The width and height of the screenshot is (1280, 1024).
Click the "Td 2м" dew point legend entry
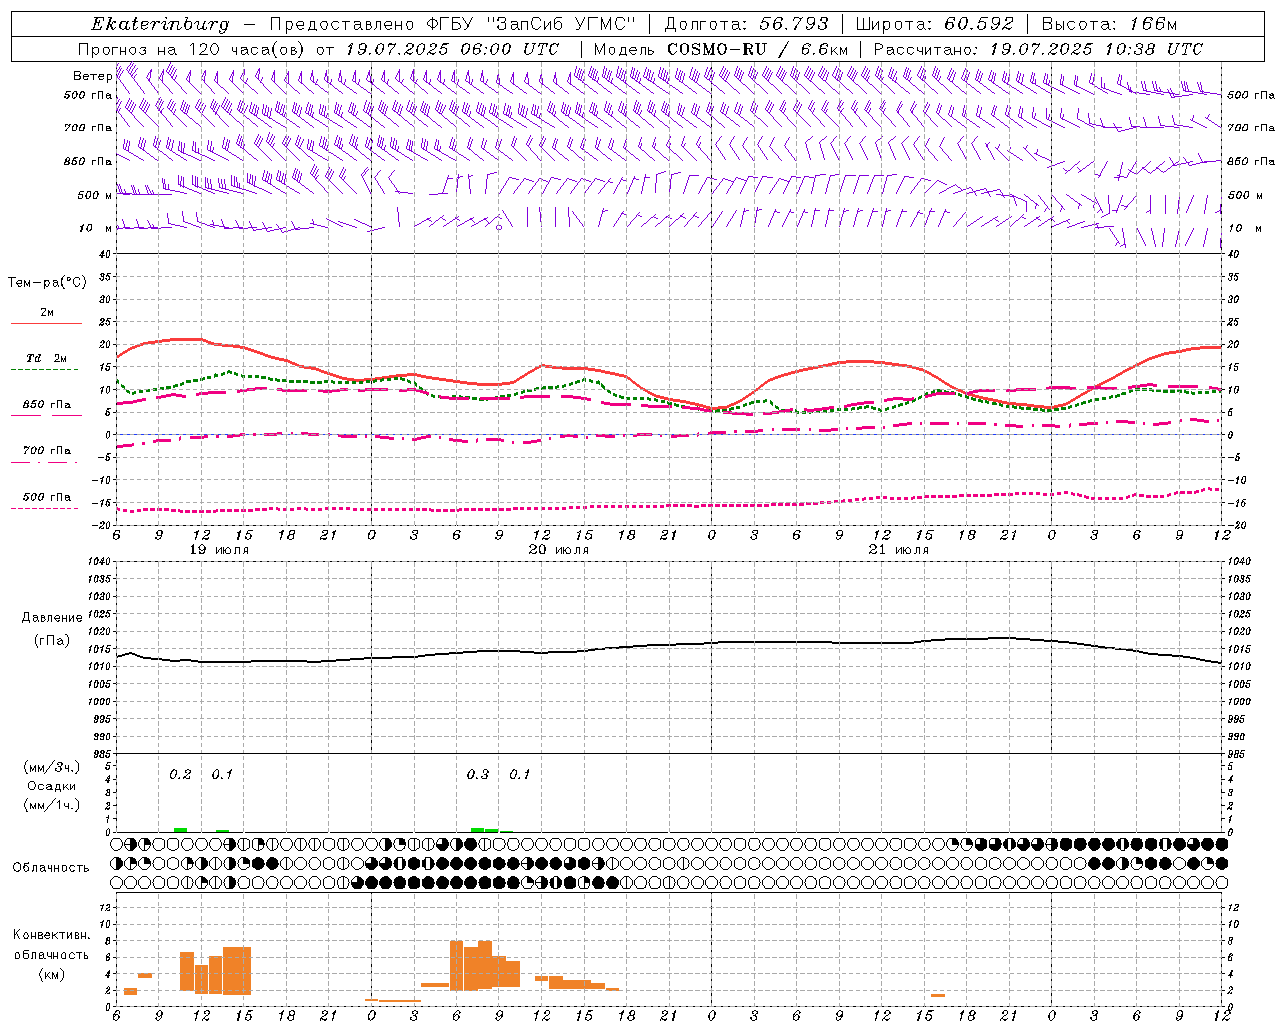46,358
